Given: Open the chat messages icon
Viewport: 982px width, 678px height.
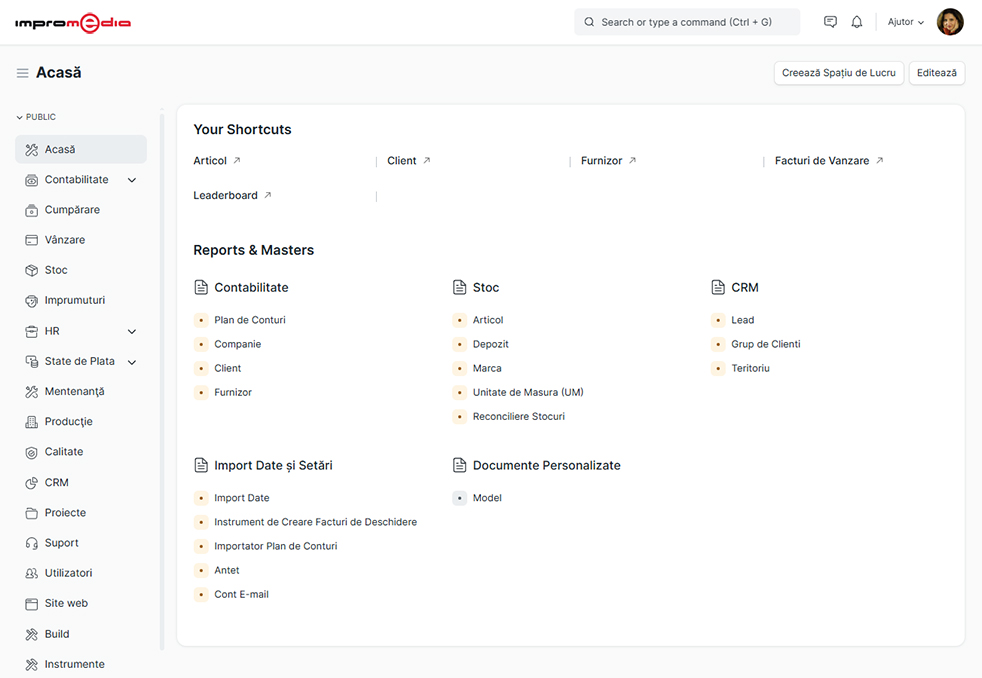Looking at the screenshot, I should (x=830, y=21).
